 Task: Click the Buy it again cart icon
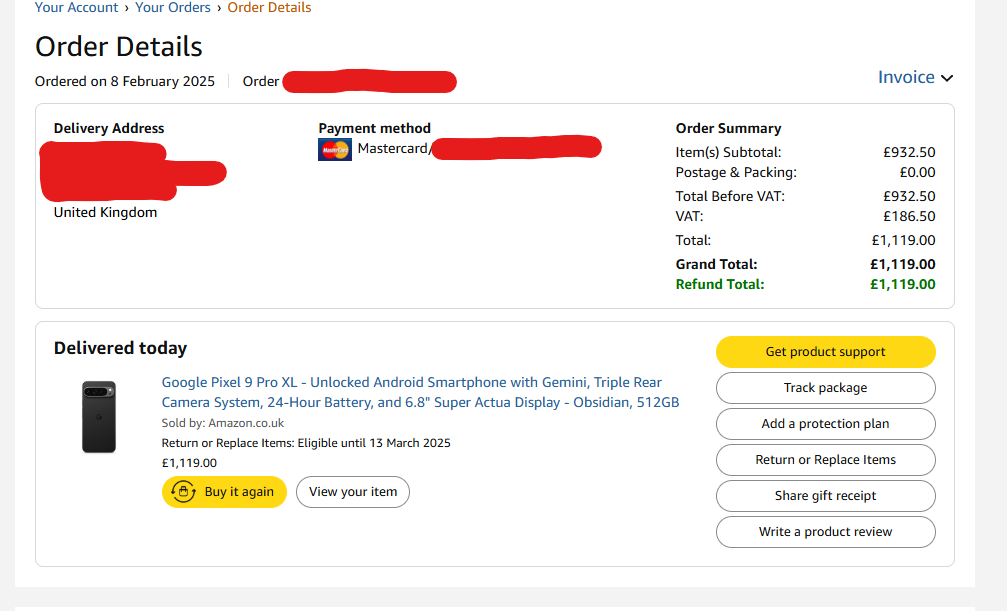[183, 492]
